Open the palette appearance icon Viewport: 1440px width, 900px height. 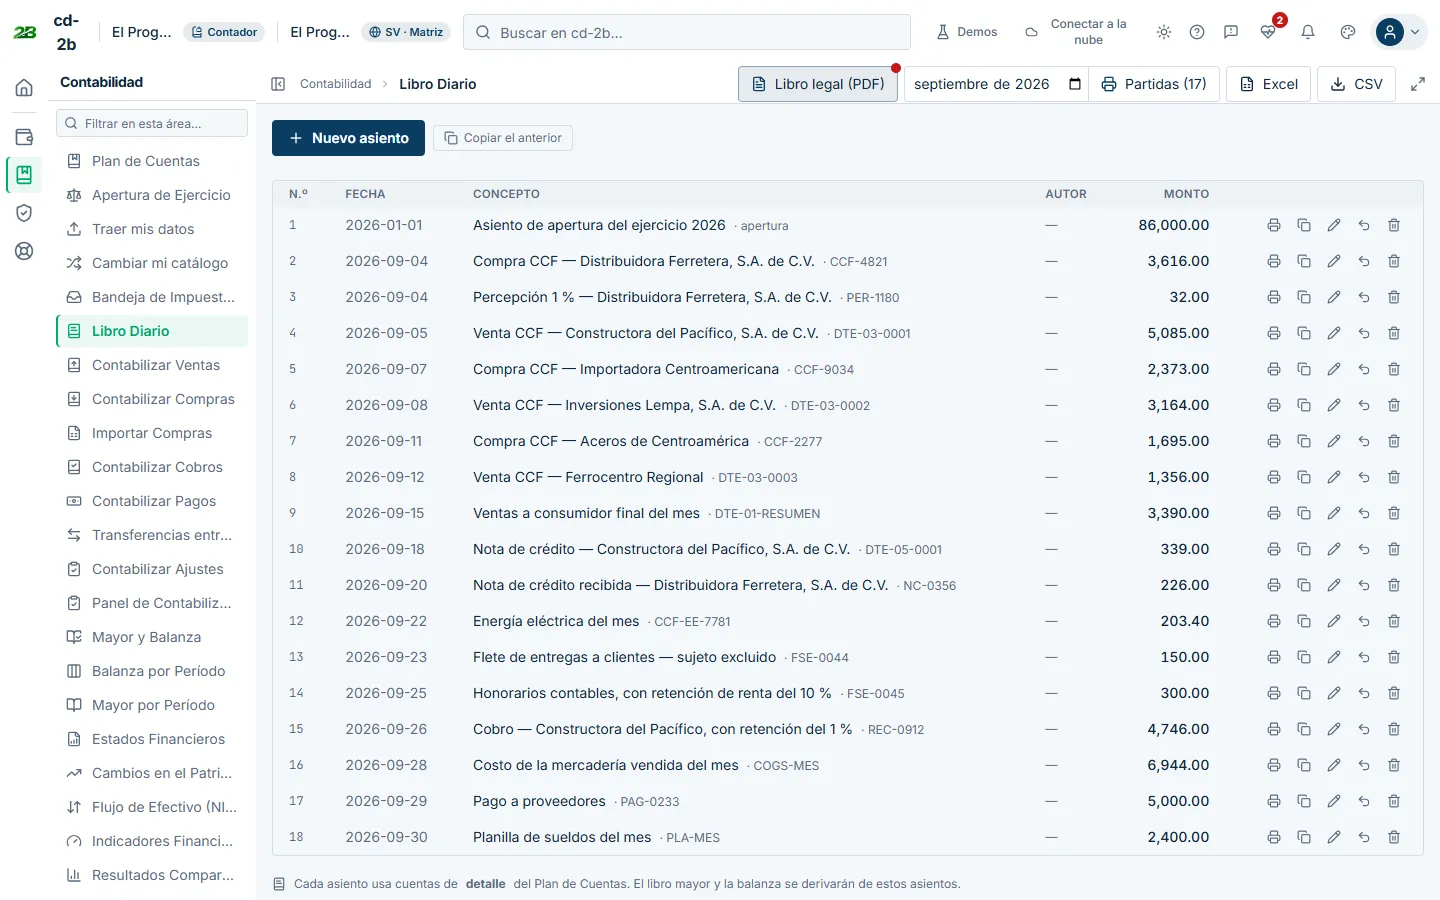tap(1348, 32)
